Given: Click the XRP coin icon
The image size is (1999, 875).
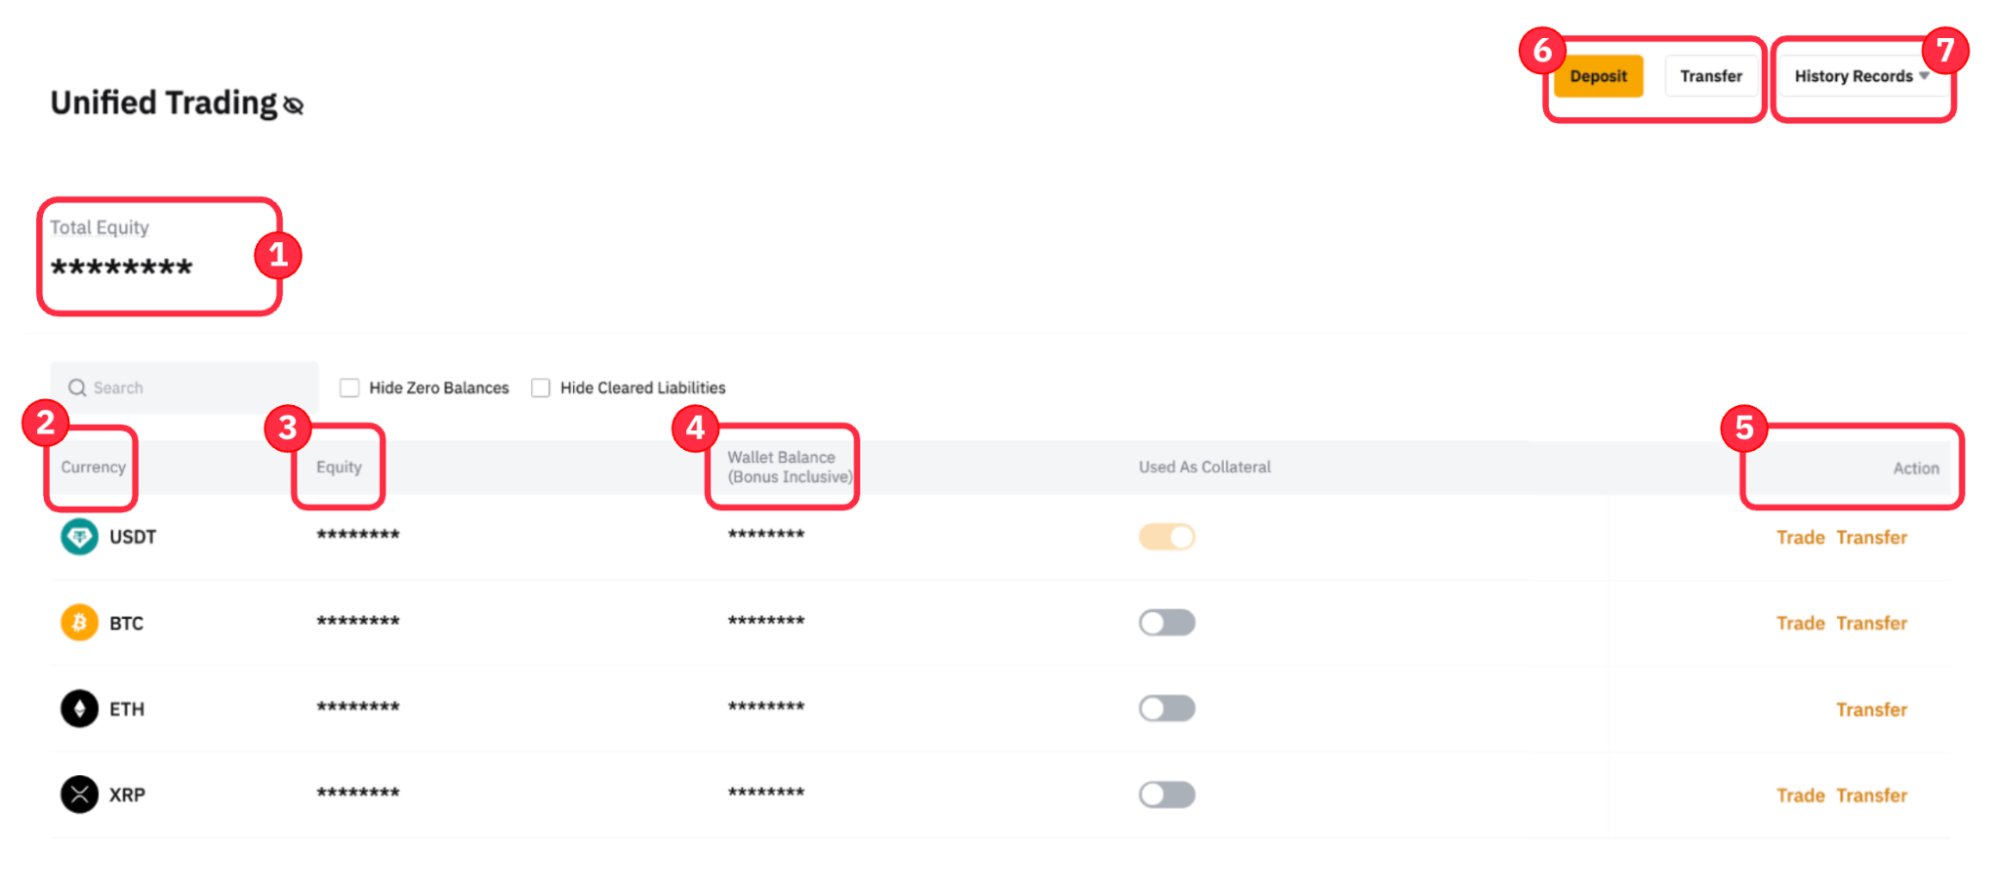Looking at the screenshot, I should (x=79, y=795).
